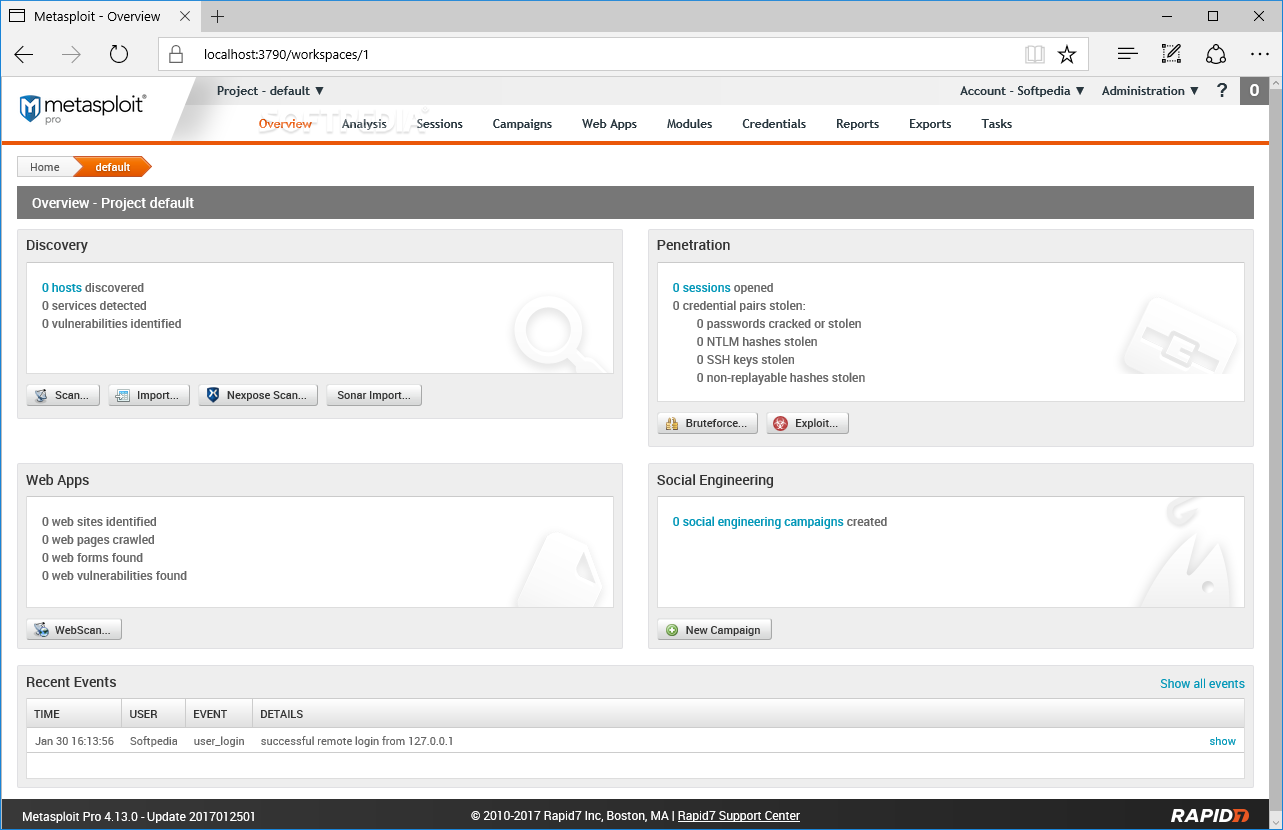Image resolution: width=1283 pixels, height=830 pixels.
Task: Open the reading view book icon
Action: pos(1034,54)
